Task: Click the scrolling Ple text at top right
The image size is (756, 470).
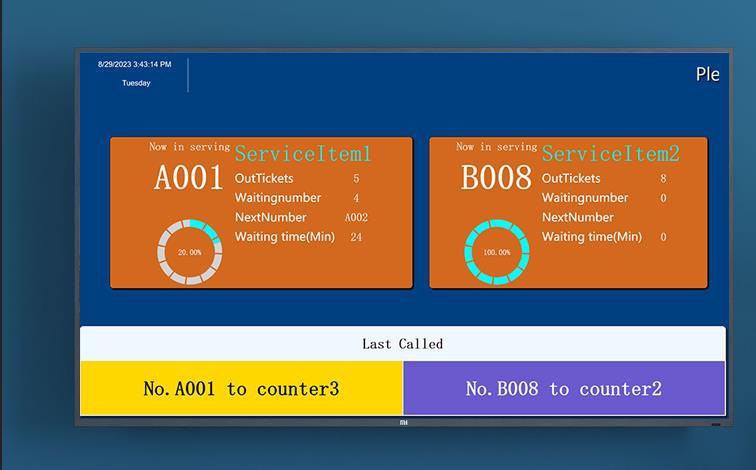Action: coord(707,75)
